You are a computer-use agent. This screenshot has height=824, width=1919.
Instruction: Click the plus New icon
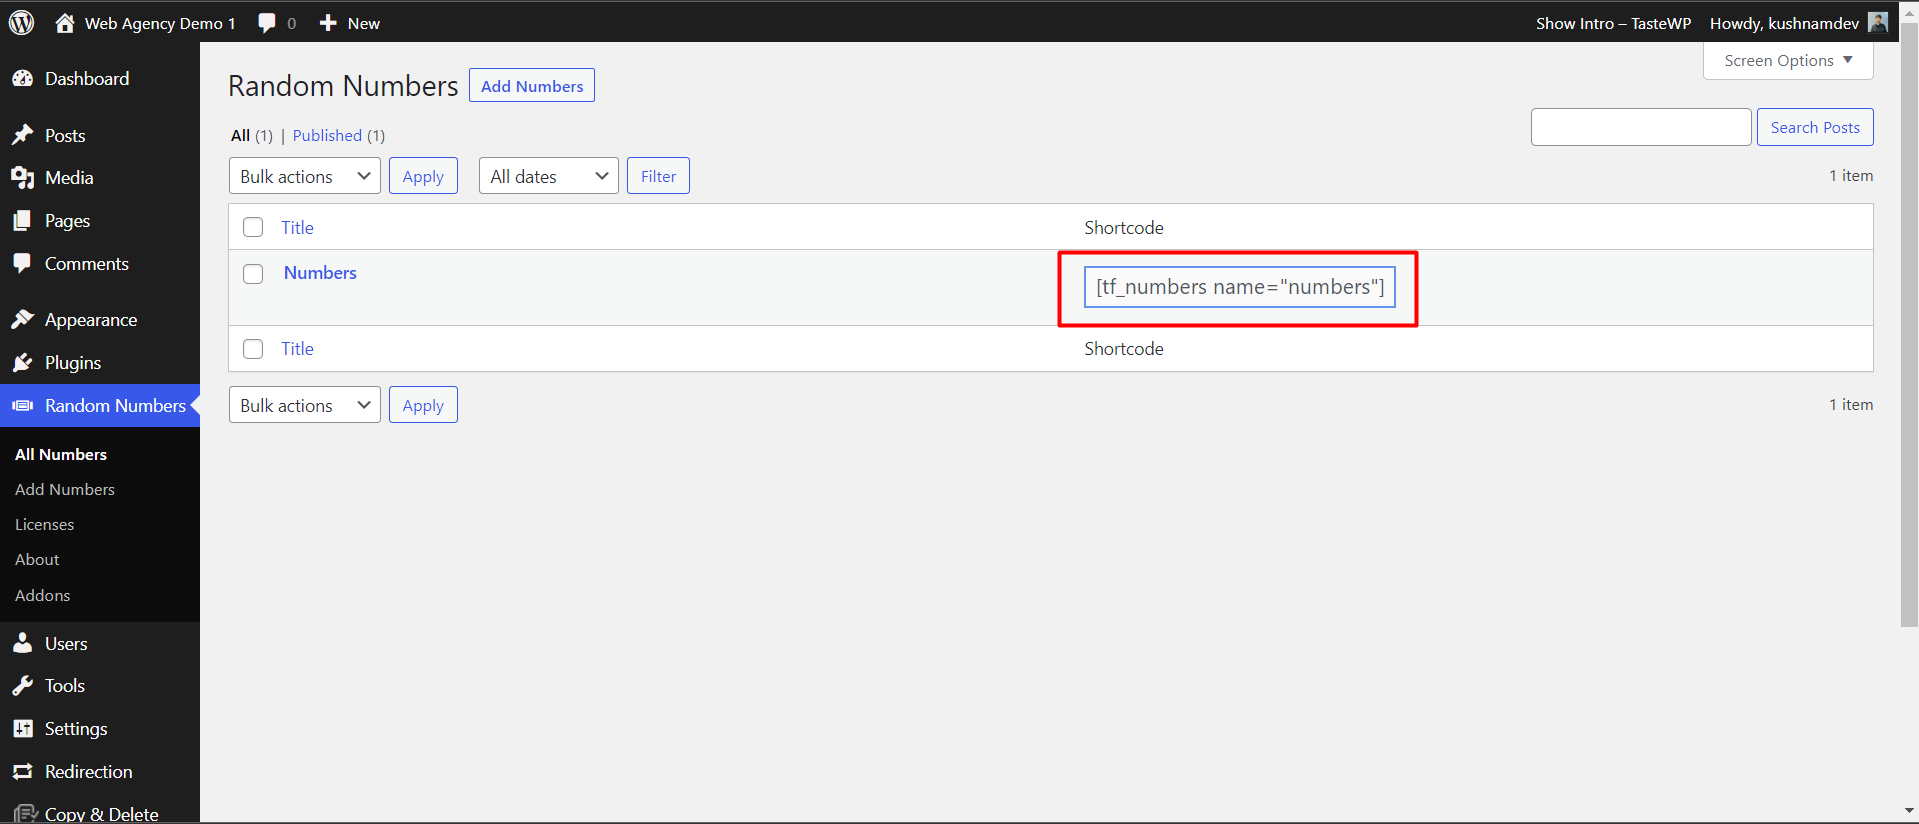tap(328, 23)
